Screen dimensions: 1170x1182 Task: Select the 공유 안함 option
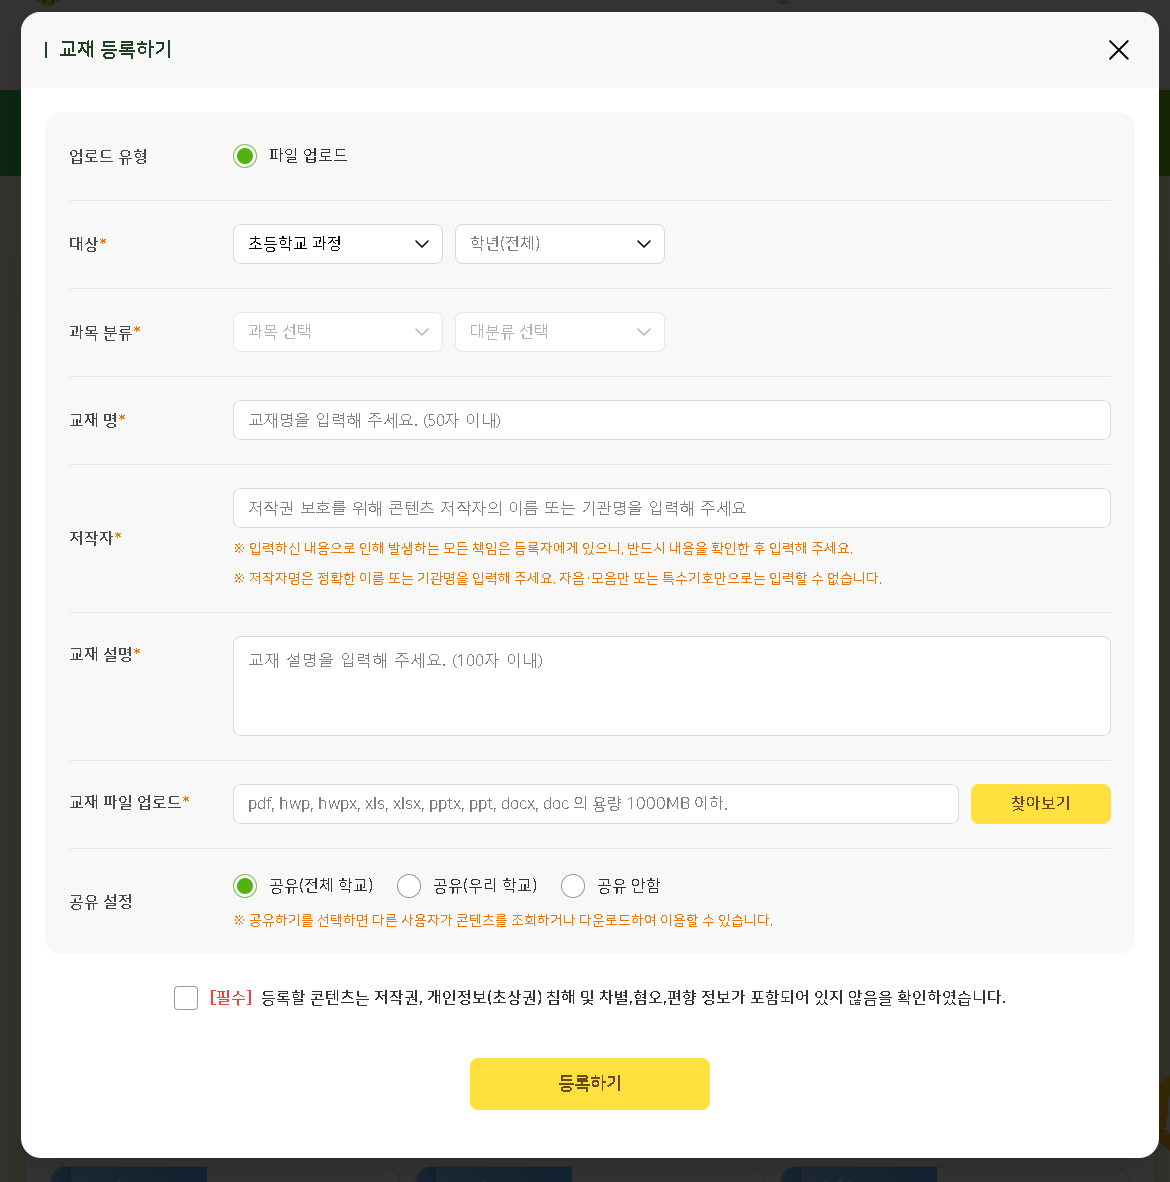click(x=573, y=886)
